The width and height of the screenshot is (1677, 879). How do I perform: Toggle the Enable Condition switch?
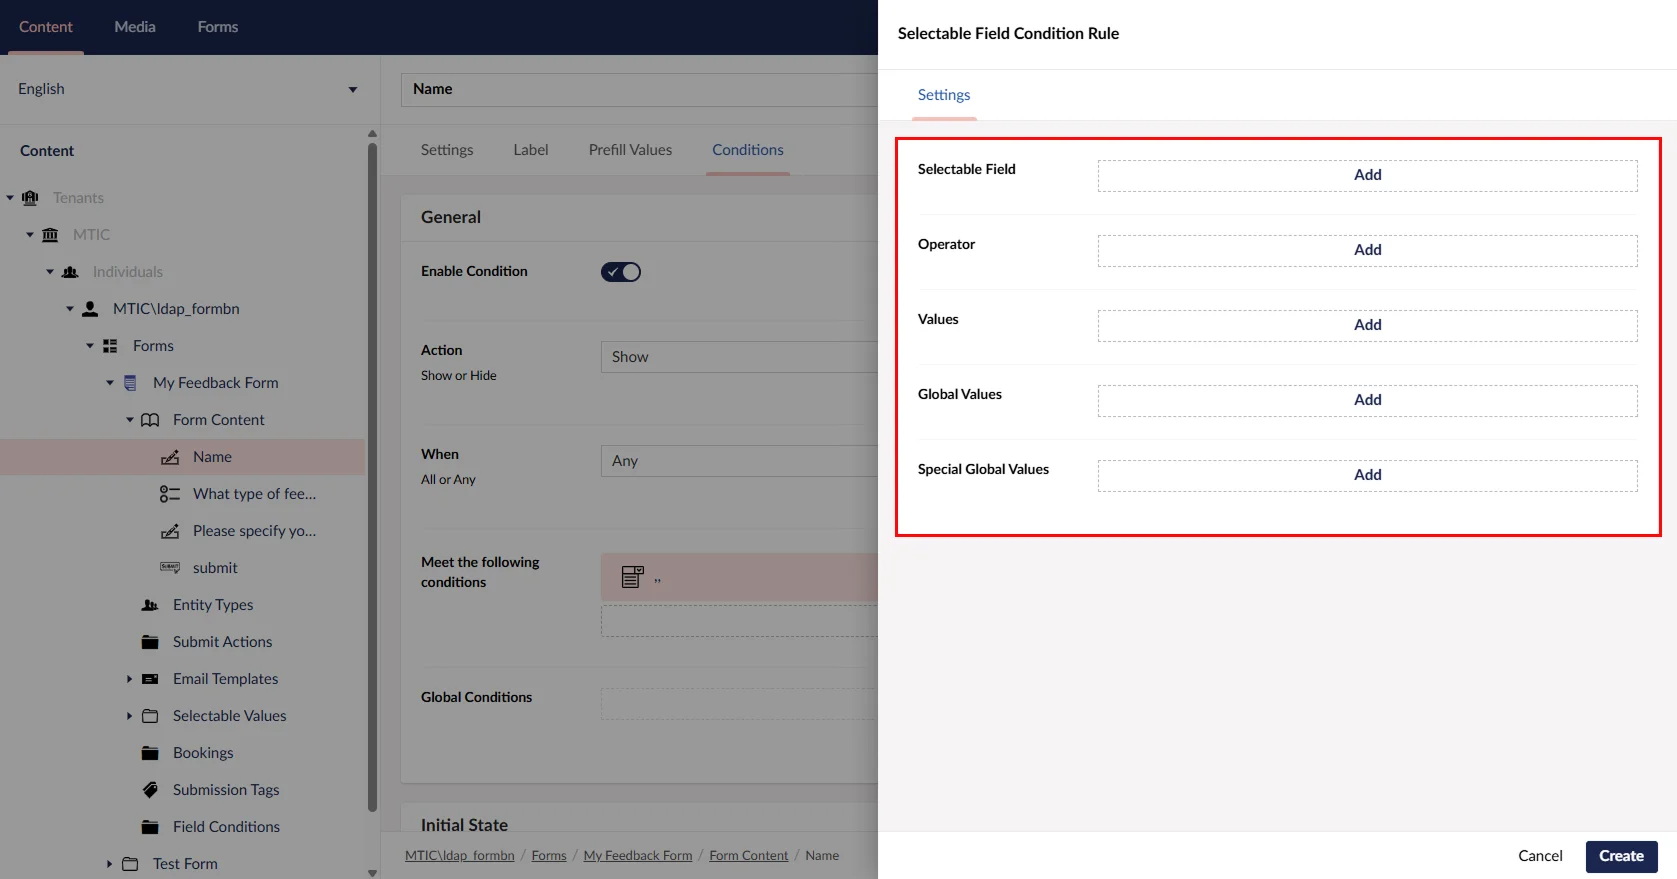(x=620, y=272)
